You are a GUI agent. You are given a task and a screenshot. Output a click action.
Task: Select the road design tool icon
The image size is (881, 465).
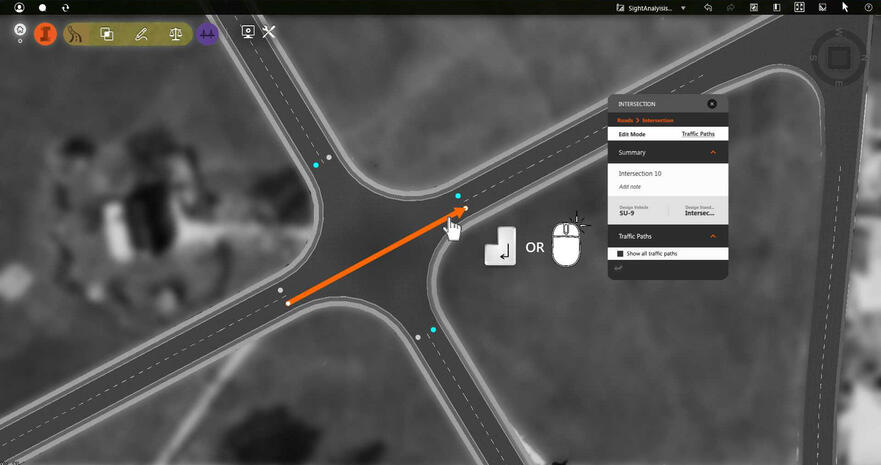click(x=77, y=33)
